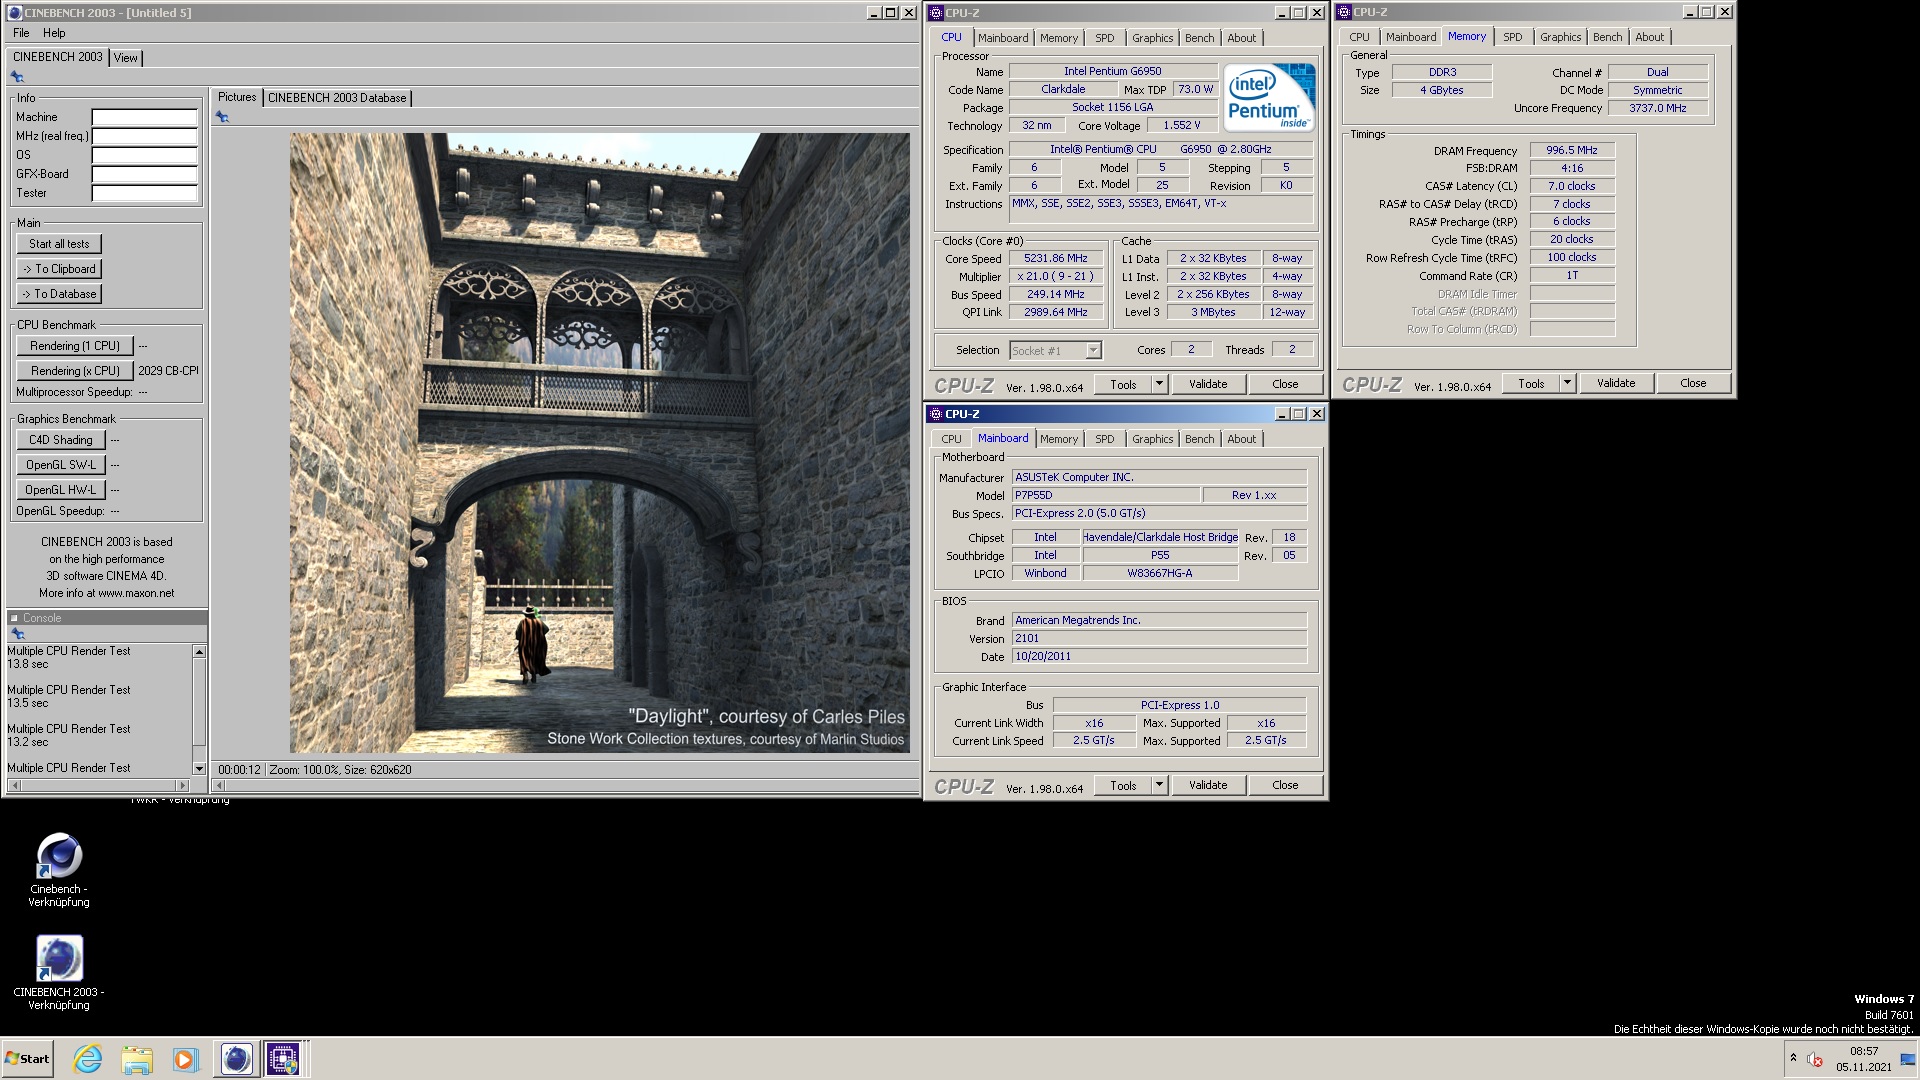Click show desktop button in tray
1920x1080 pixels.
click(1907, 1059)
